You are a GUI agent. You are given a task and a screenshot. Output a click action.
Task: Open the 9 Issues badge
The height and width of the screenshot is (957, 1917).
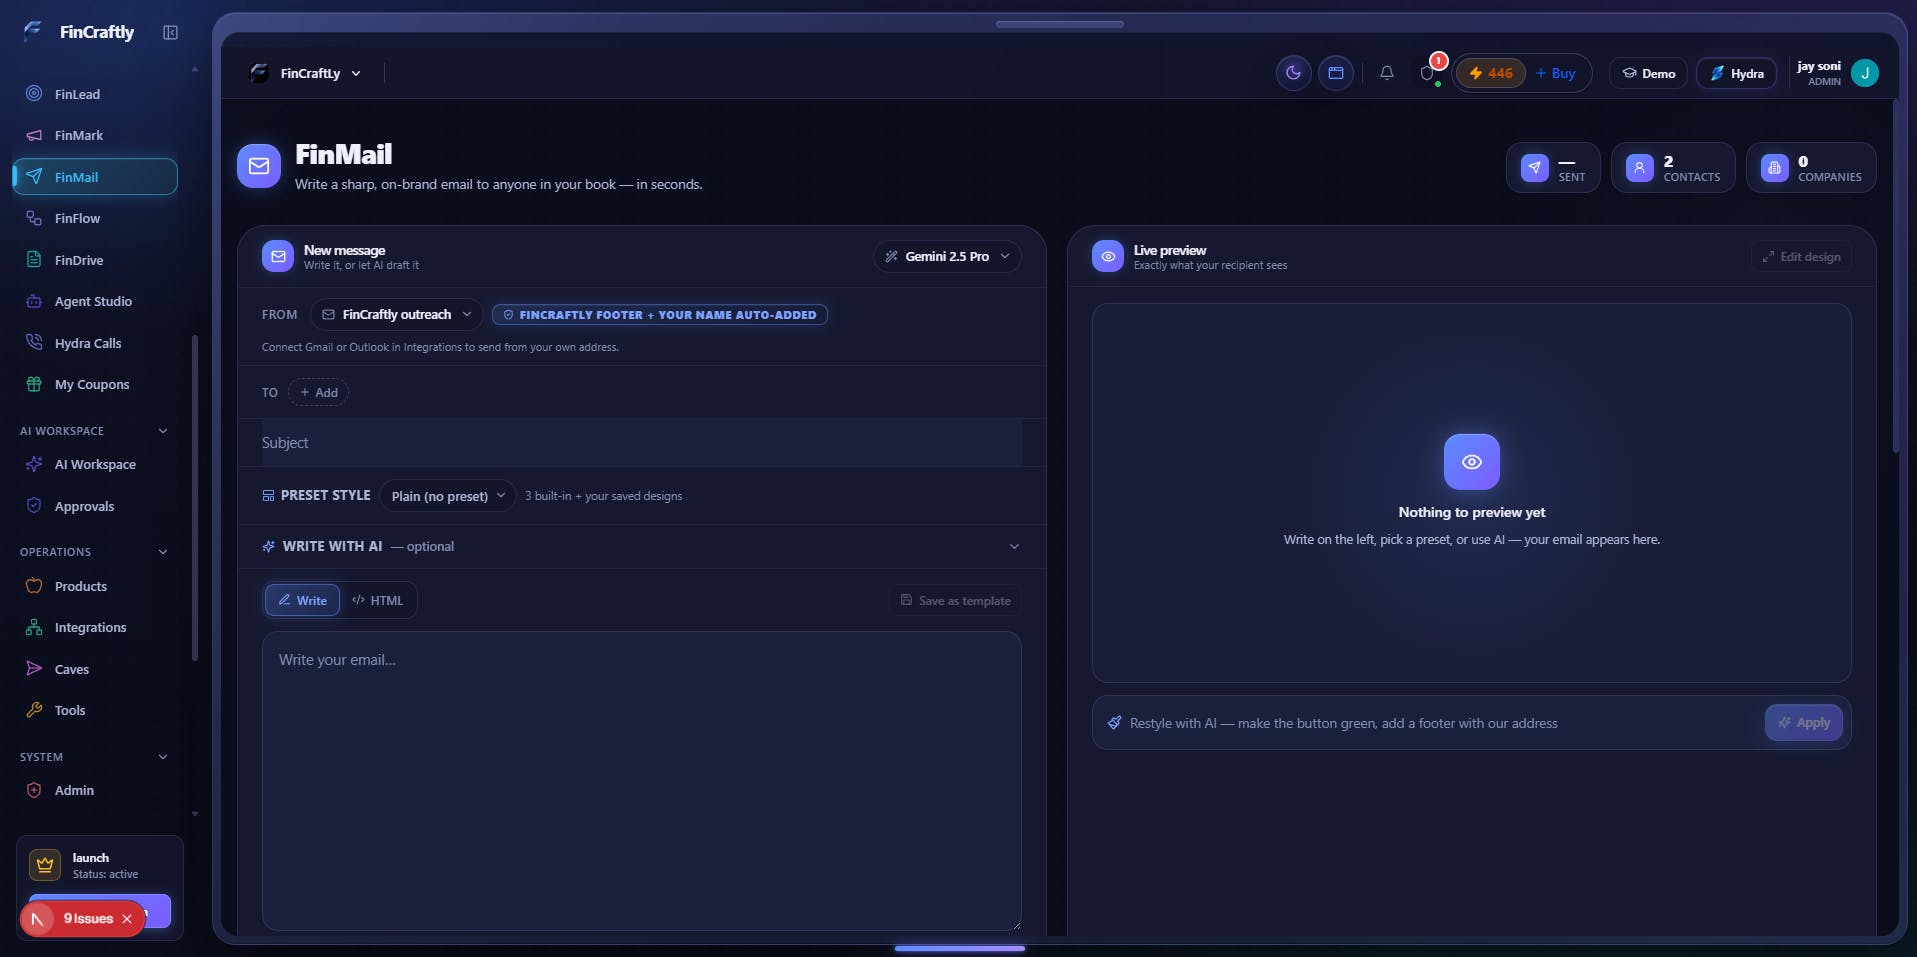point(87,919)
